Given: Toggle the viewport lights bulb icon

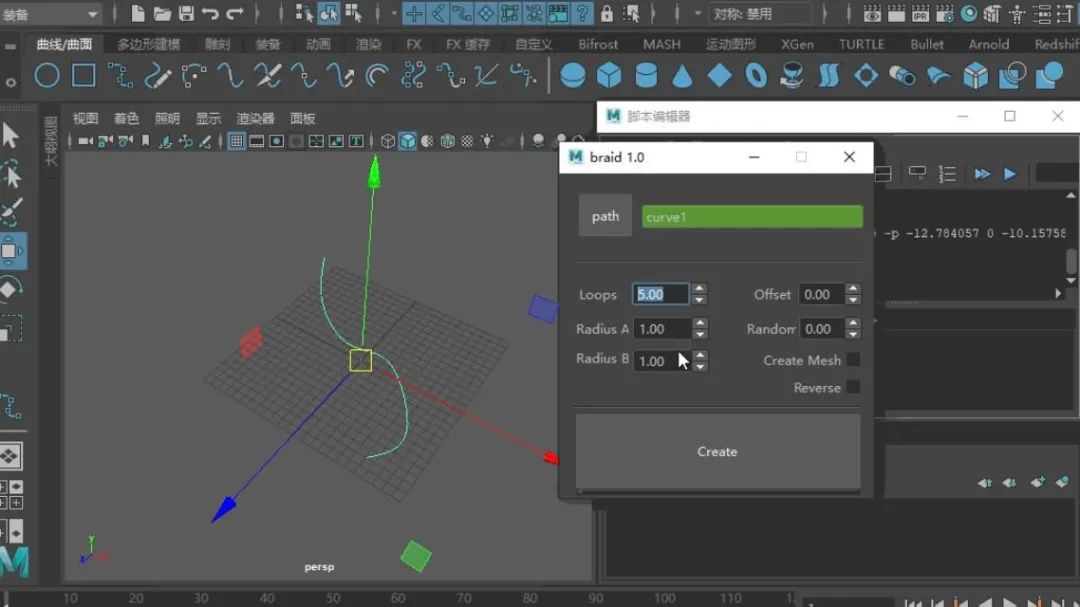Looking at the screenshot, I should tap(487, 141).
